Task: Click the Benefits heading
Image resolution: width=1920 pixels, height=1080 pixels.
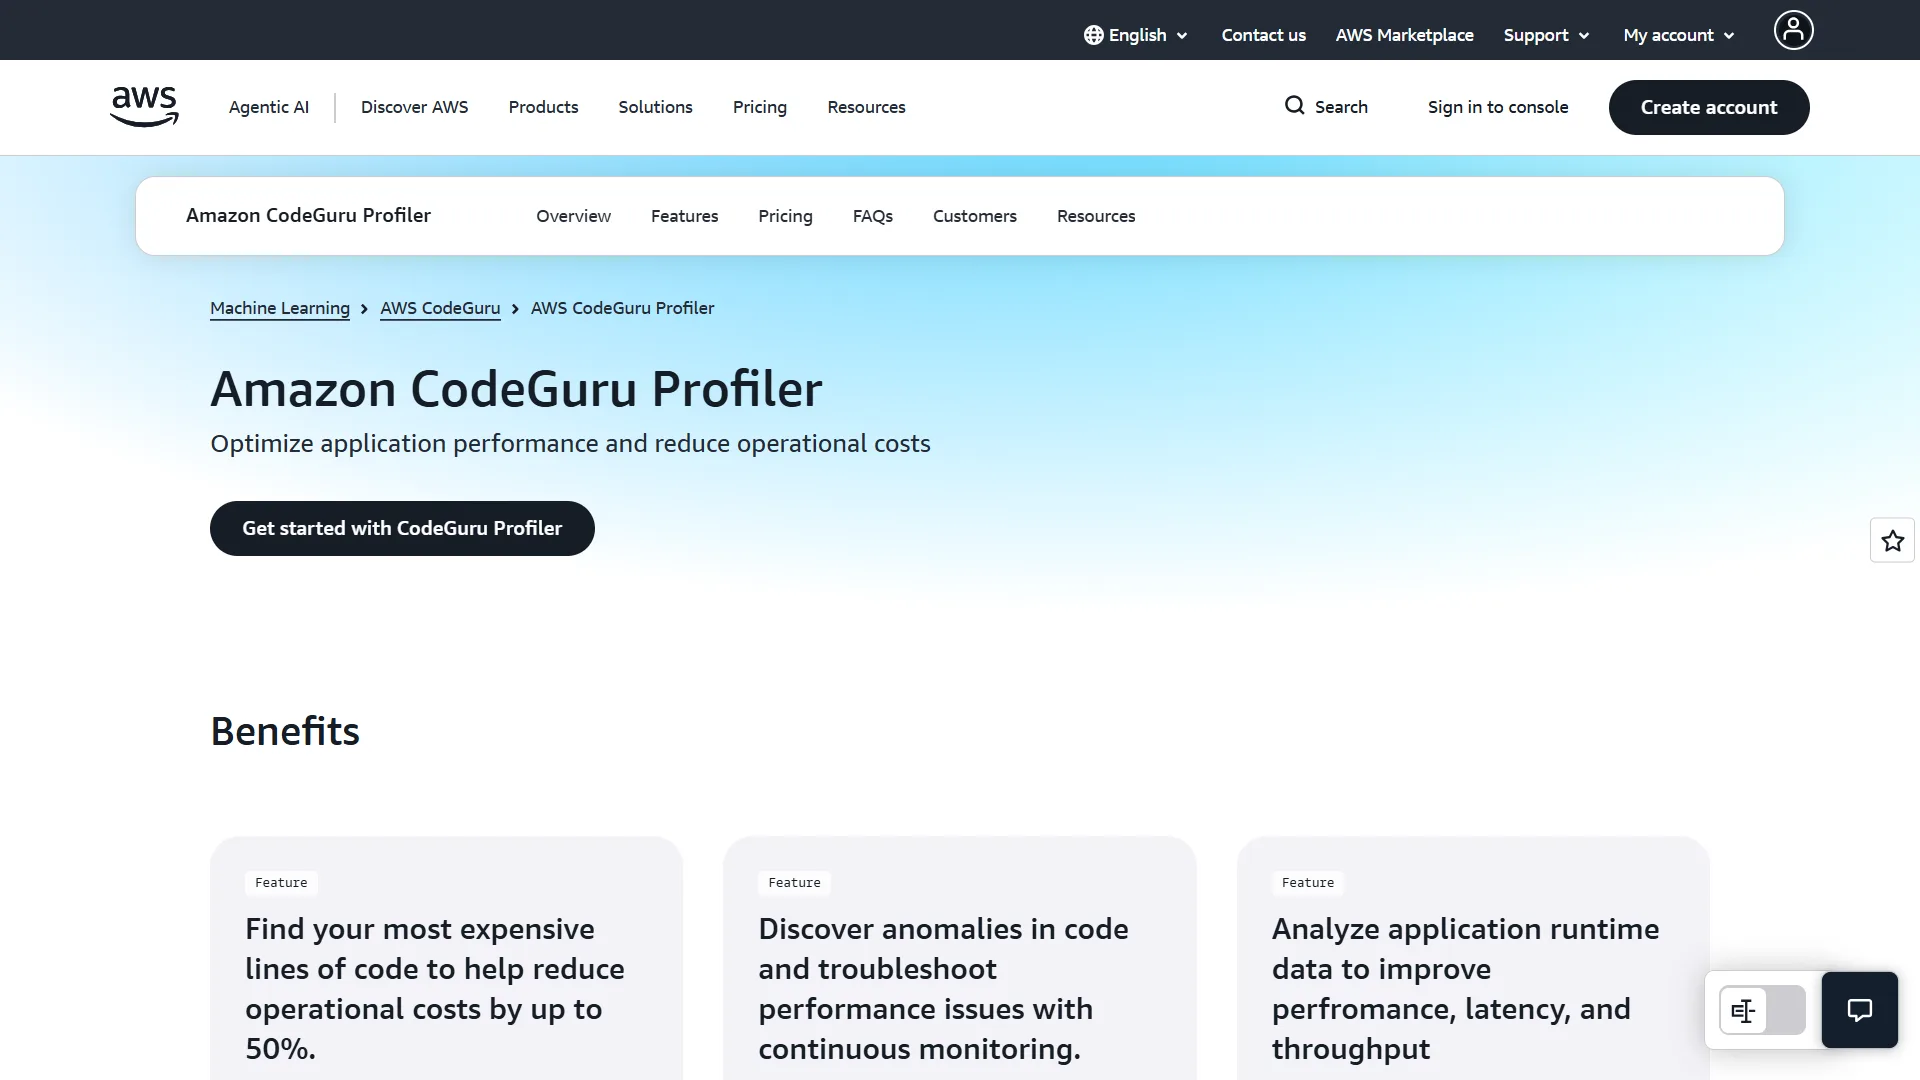Action: pos(285,731)
